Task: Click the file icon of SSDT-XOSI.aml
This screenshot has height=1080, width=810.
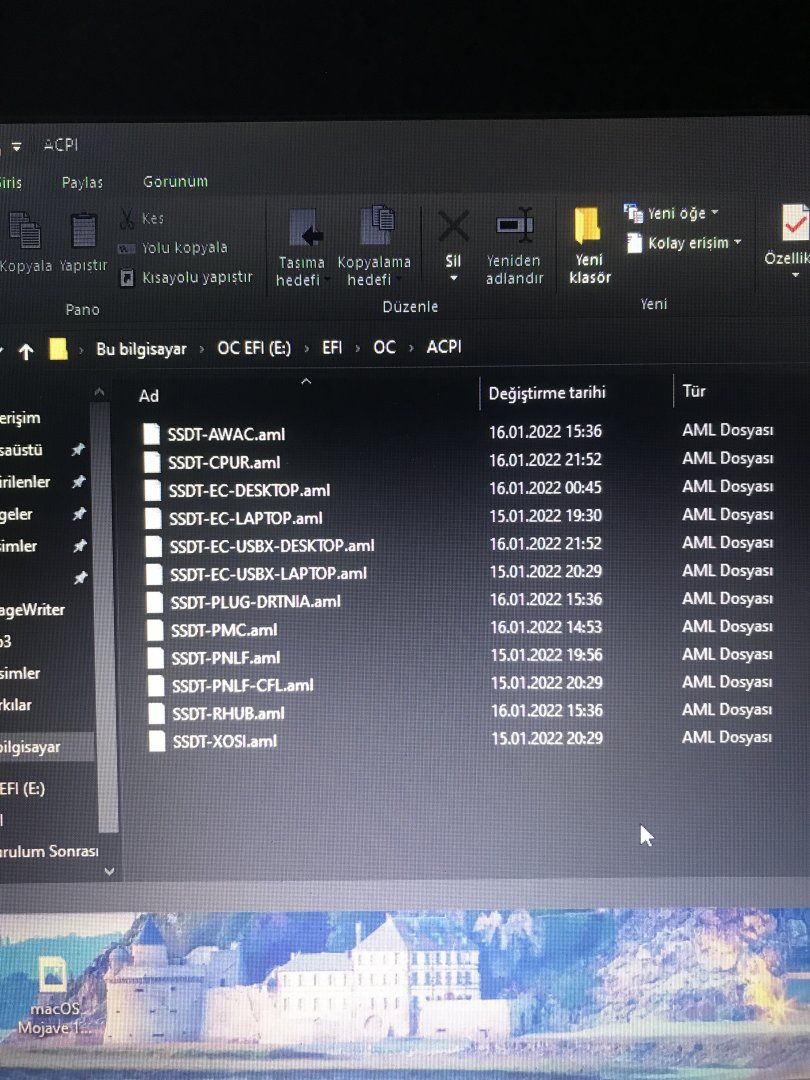Action: point(157,742)
